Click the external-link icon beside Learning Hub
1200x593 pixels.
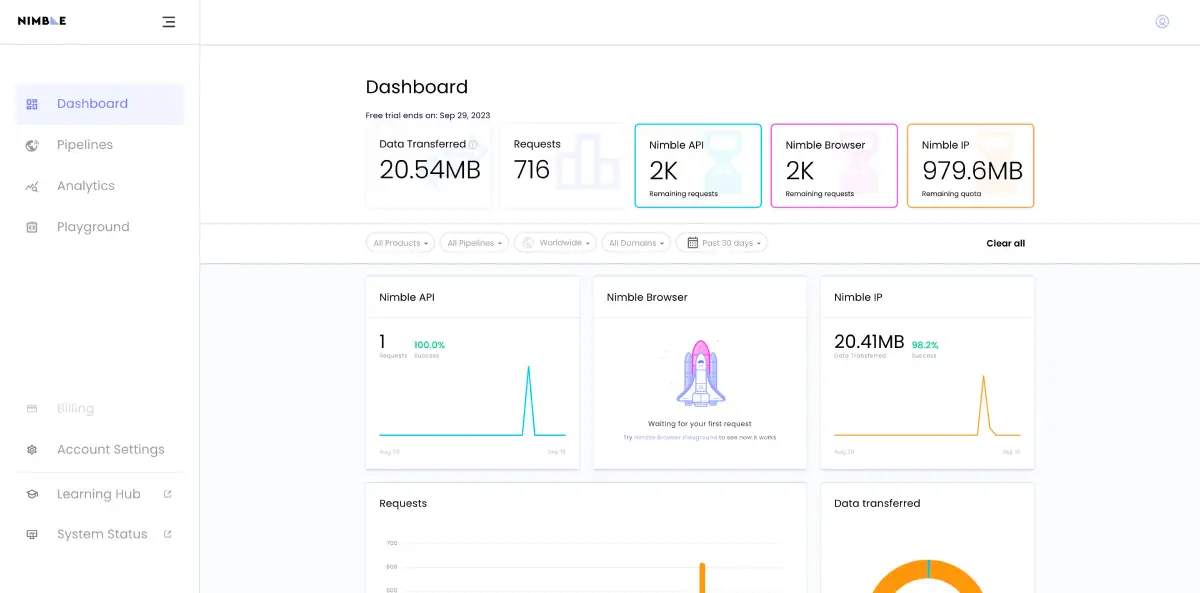tap(168, 494)
